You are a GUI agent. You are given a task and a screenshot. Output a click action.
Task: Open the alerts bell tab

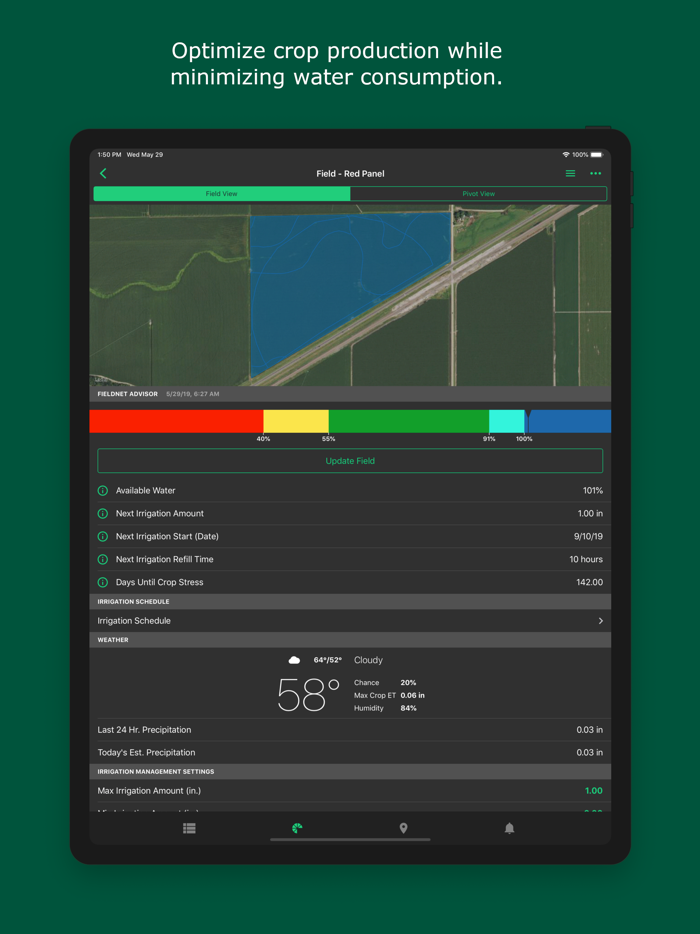tap(509, 828)
